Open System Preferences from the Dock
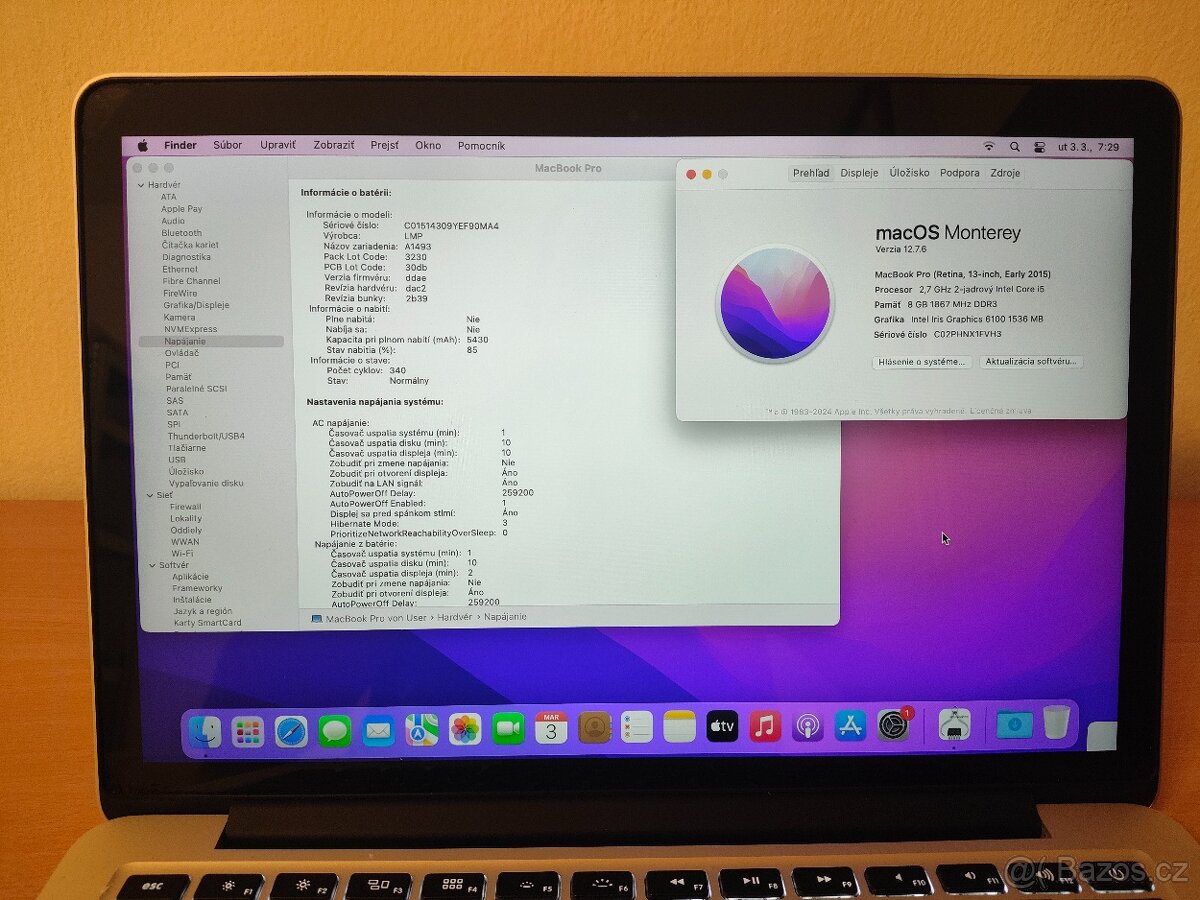The width and height of the screenshot is (1200, 900). [x=893, y=727]
